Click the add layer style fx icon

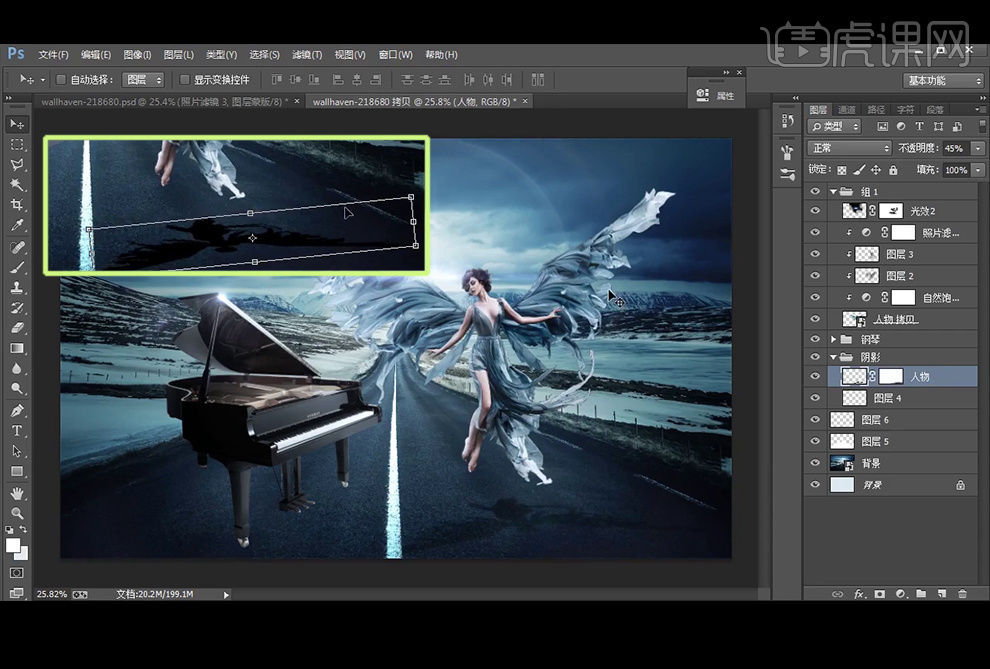click(x=858, y=594)
